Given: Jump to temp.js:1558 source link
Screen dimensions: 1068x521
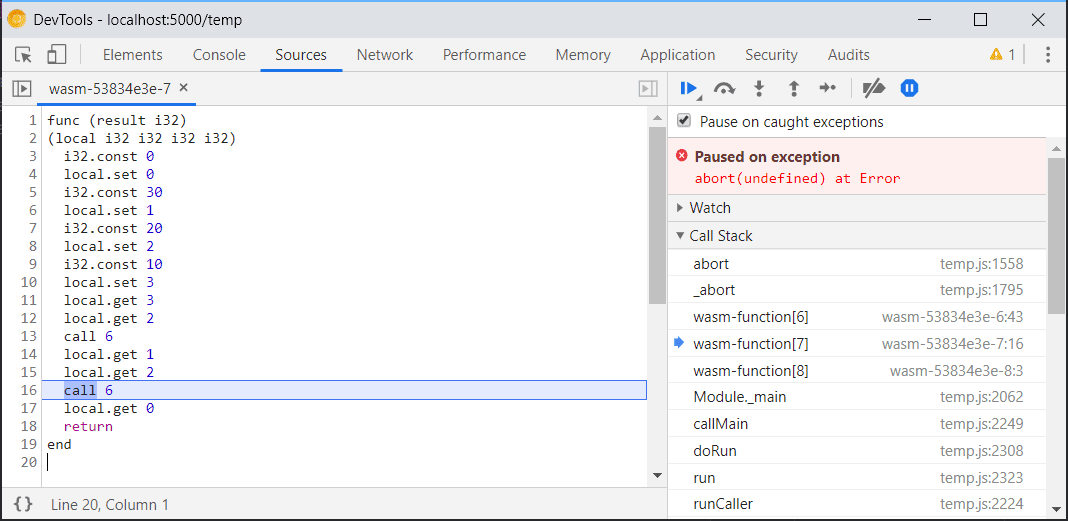Looking at the screenshot, I should coord(981,264).
